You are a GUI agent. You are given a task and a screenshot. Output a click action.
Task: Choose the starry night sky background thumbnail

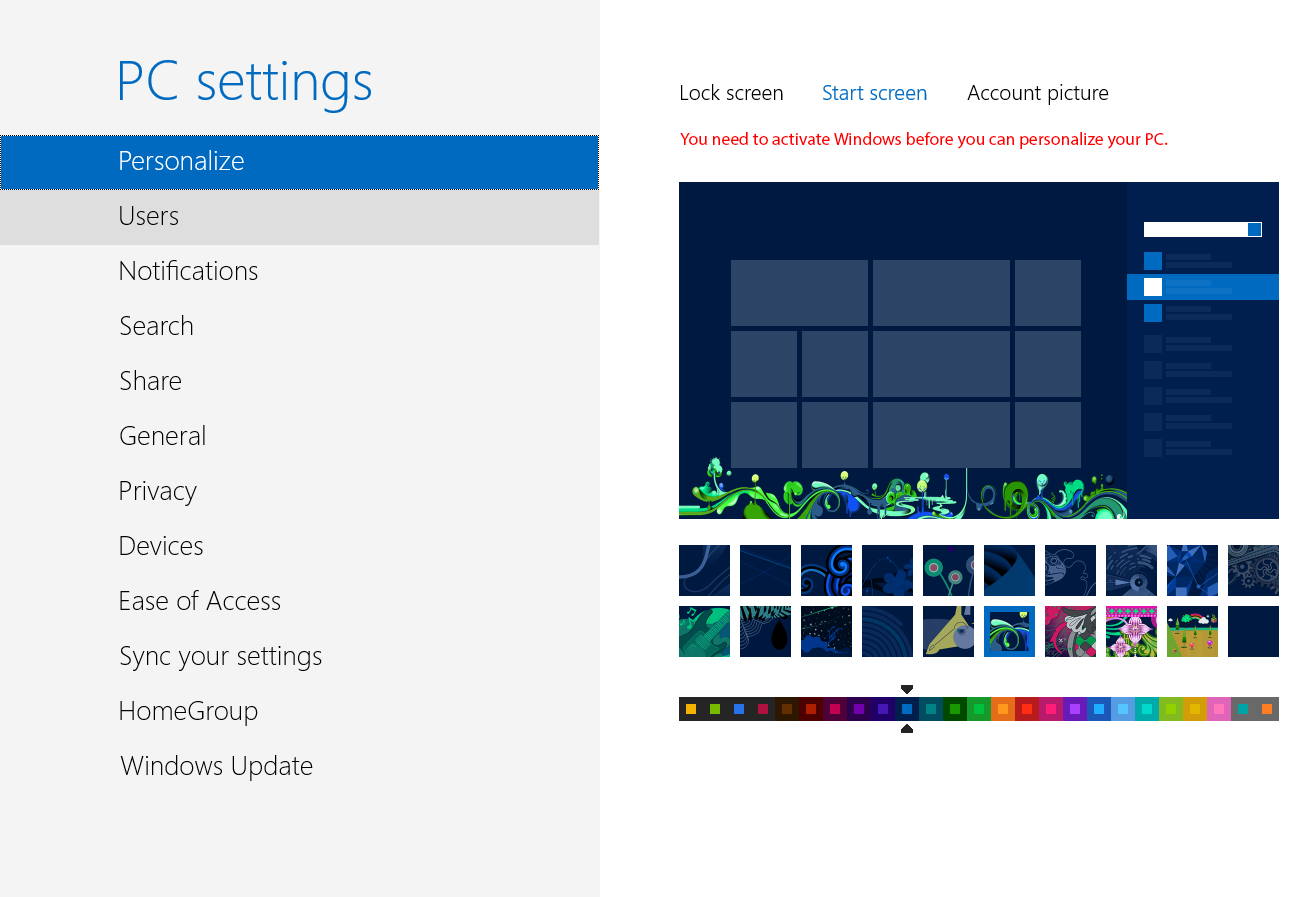click(826, 631)
